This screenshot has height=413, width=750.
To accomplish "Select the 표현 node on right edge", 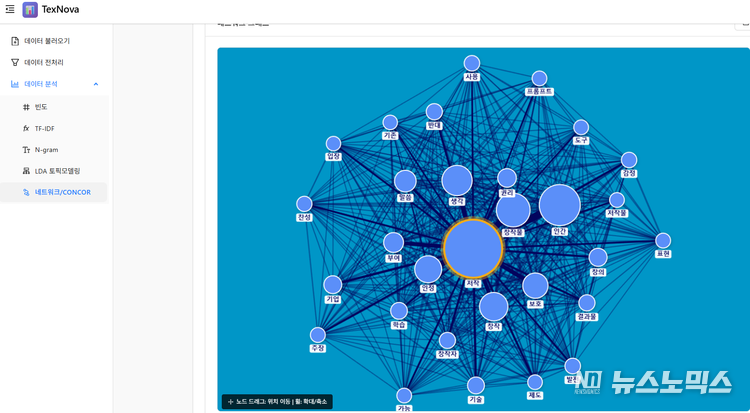I will coord(663,241).
